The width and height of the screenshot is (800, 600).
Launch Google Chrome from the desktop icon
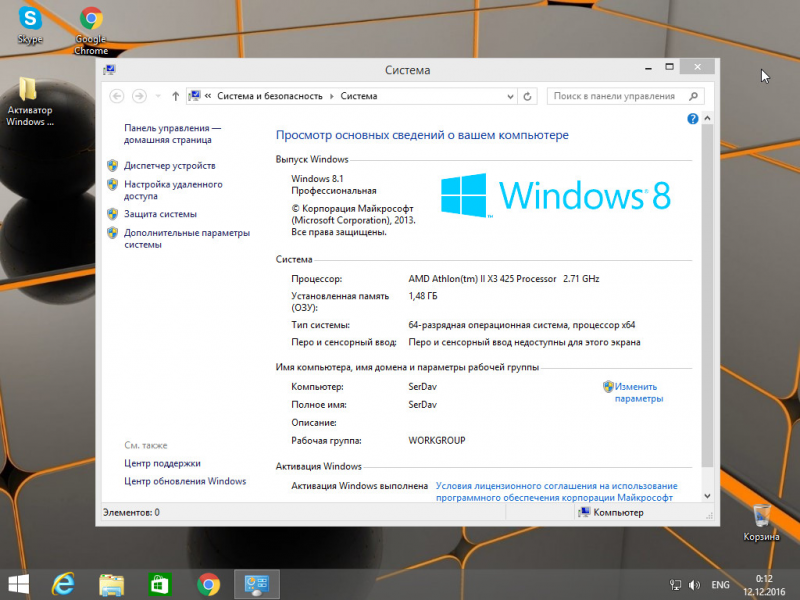(x=91, y=31)
